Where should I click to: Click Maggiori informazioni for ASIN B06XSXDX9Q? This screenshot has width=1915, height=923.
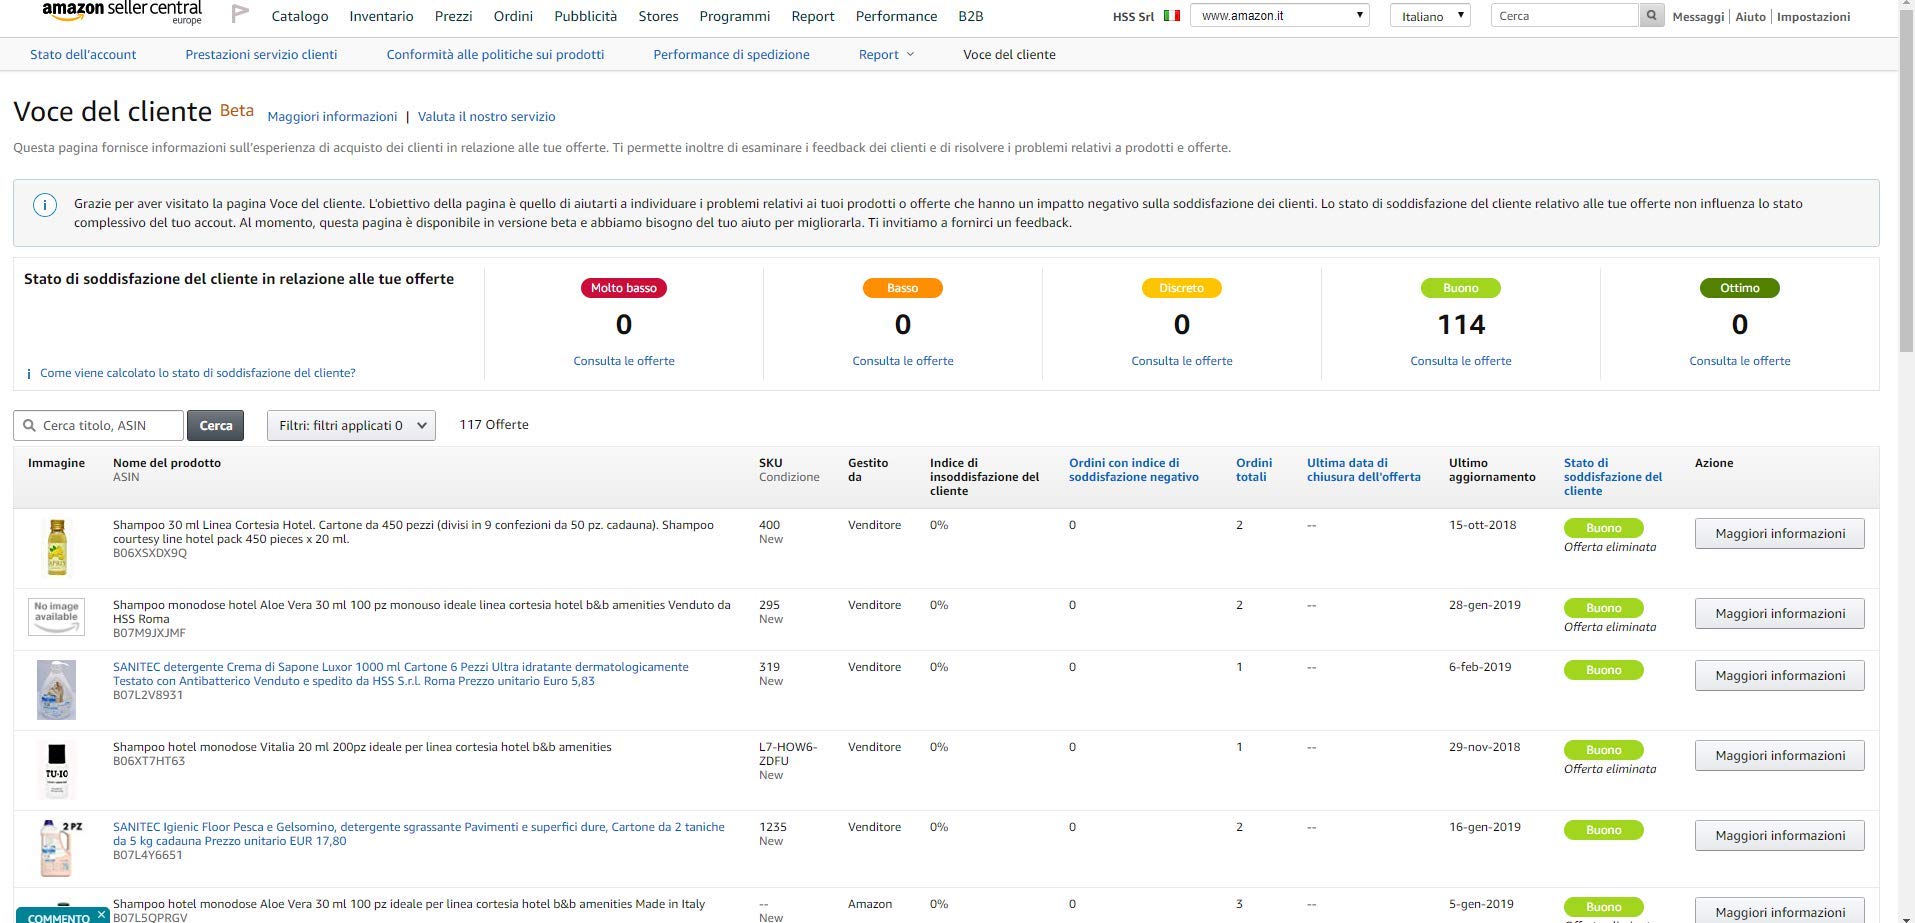click(x=1780, y=533)
